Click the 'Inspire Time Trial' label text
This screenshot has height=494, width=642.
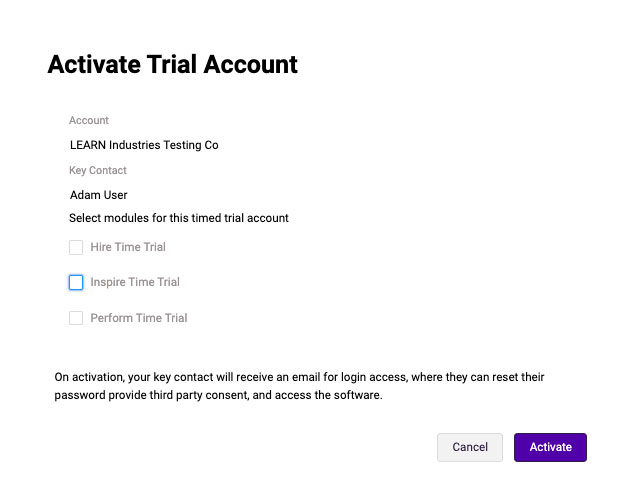click(135, 282)
